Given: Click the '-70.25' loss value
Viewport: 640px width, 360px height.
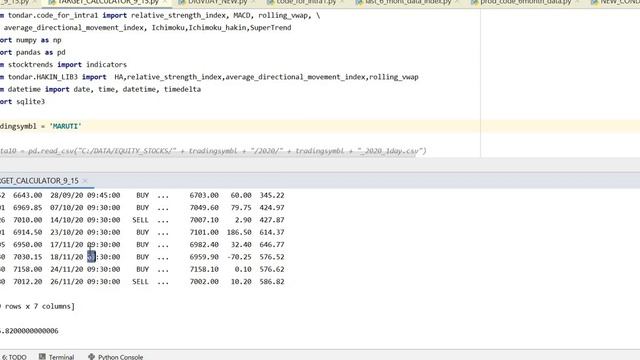Looking at the screenshot, I should pyautogui.click(x=239, y=257).
